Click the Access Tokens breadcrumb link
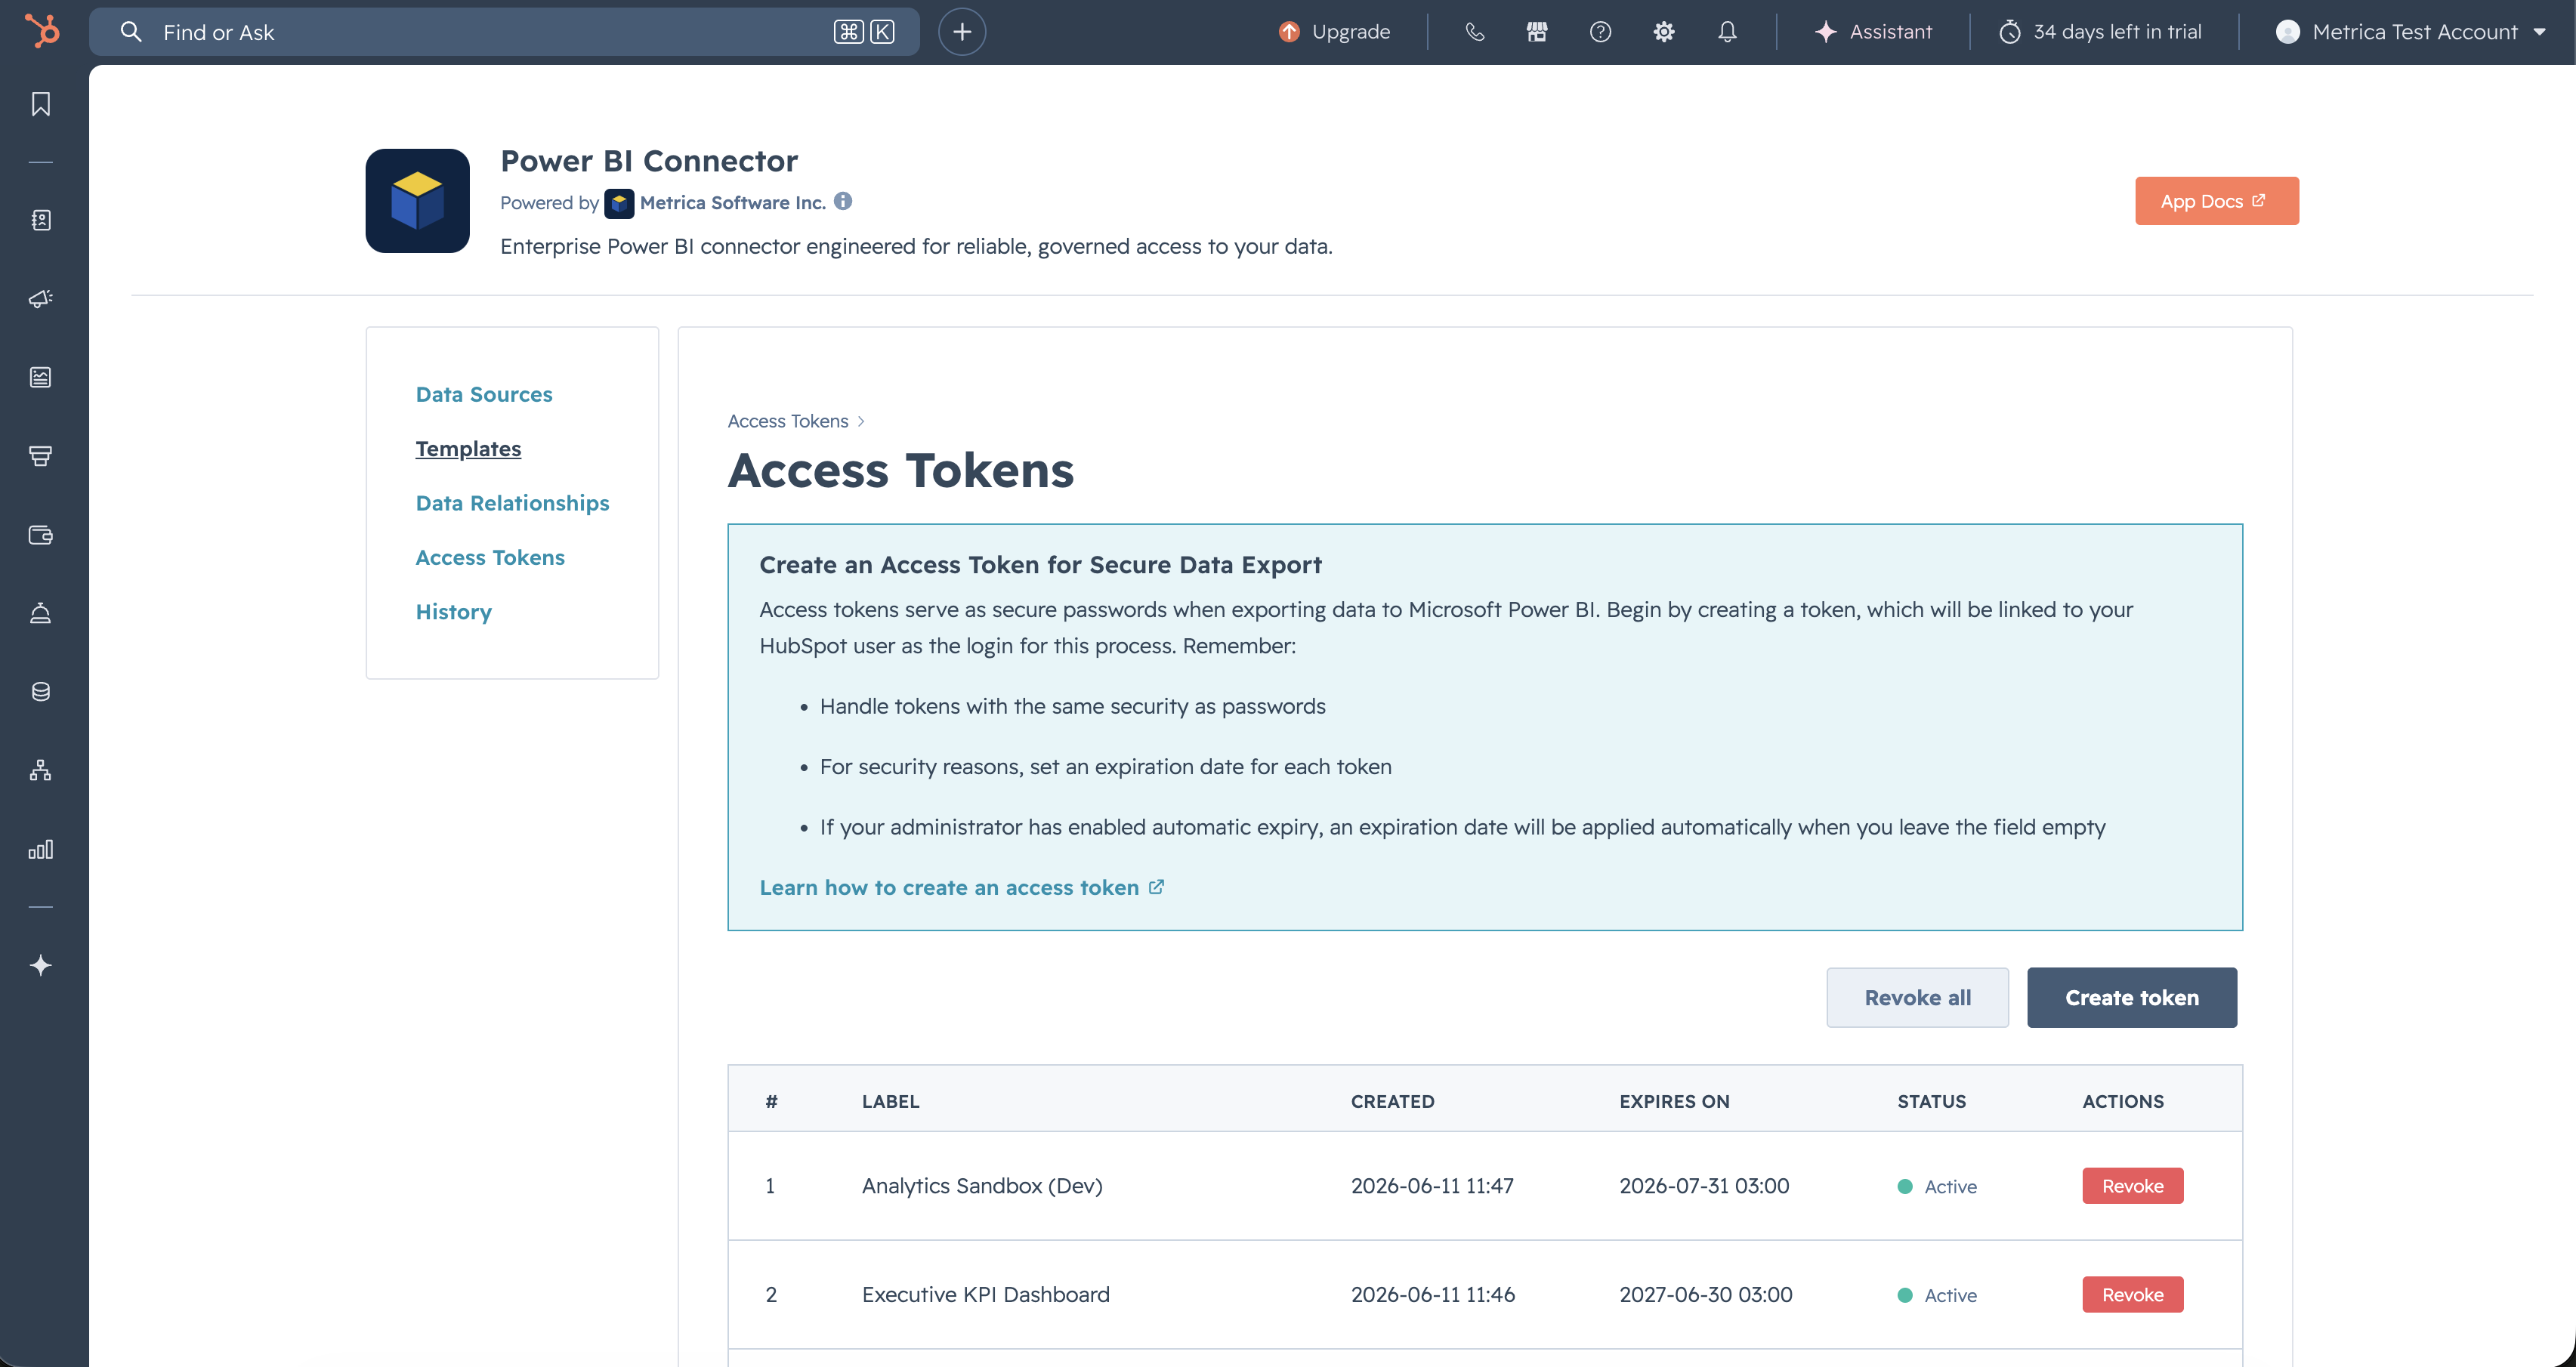The width and height of the screenshot is (2576, 1367). tap(788, 421)
